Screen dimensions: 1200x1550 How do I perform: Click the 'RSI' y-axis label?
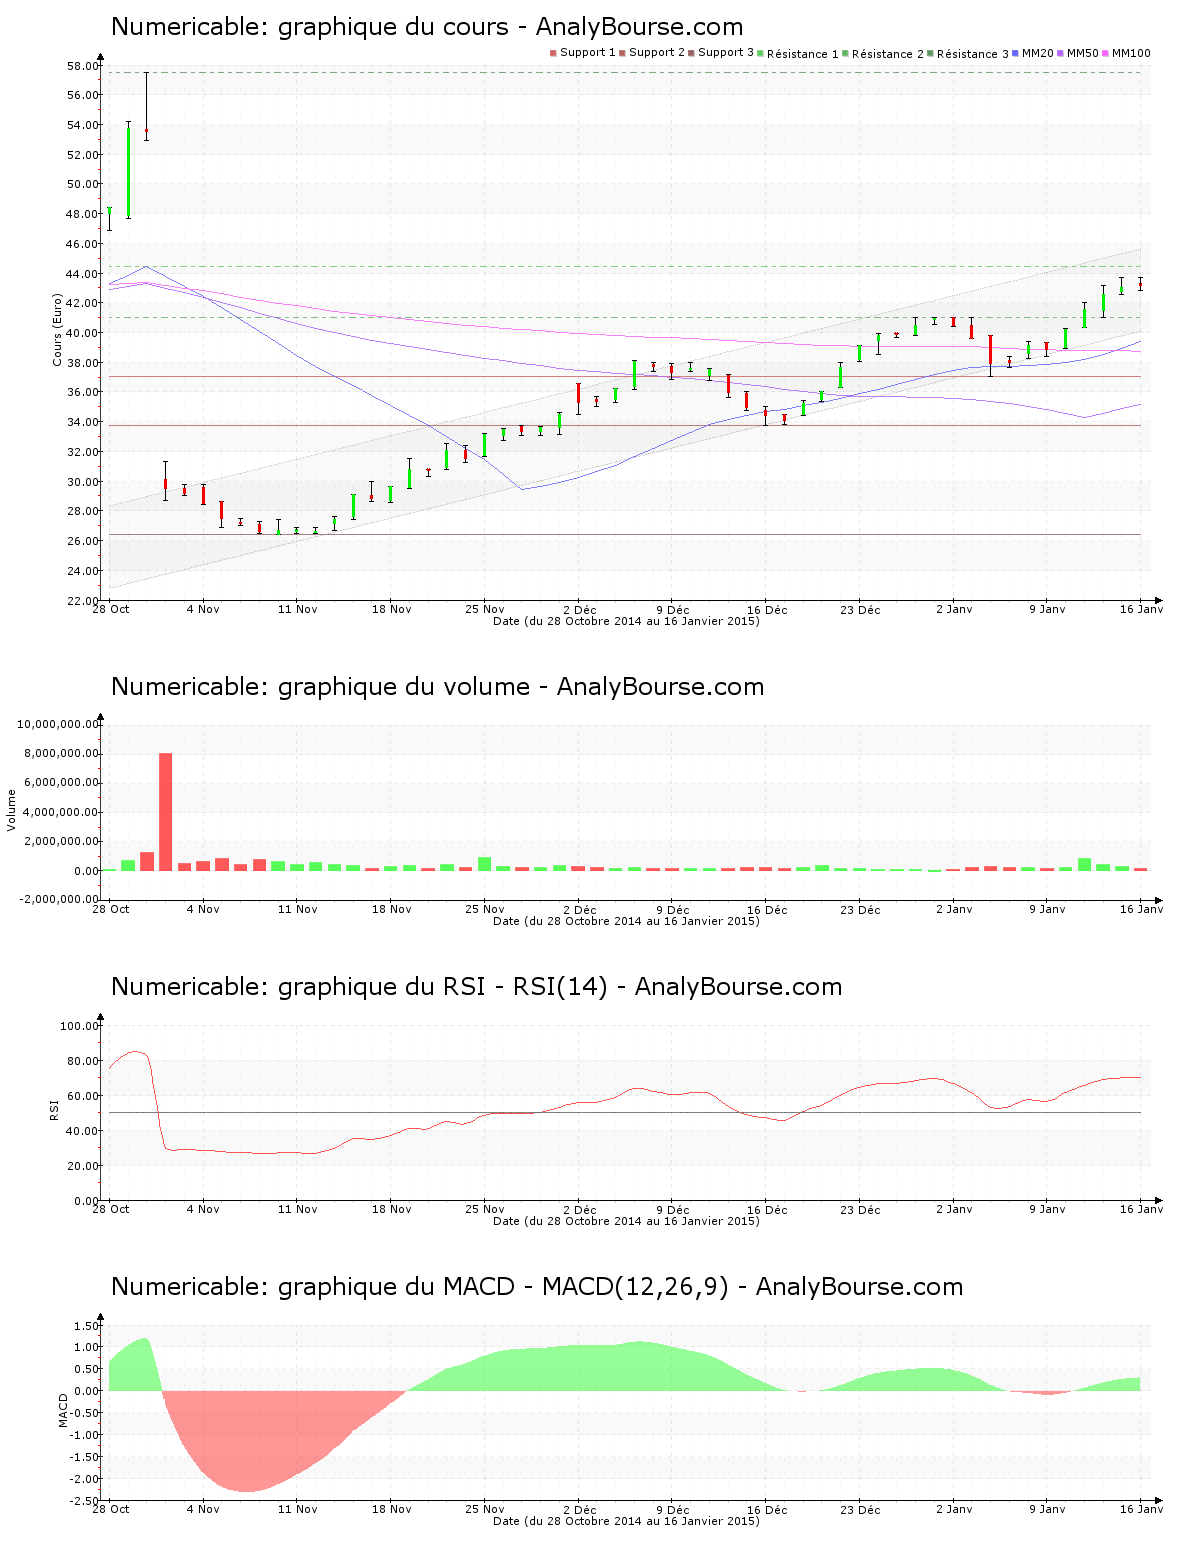click(x=54, y=1109)
